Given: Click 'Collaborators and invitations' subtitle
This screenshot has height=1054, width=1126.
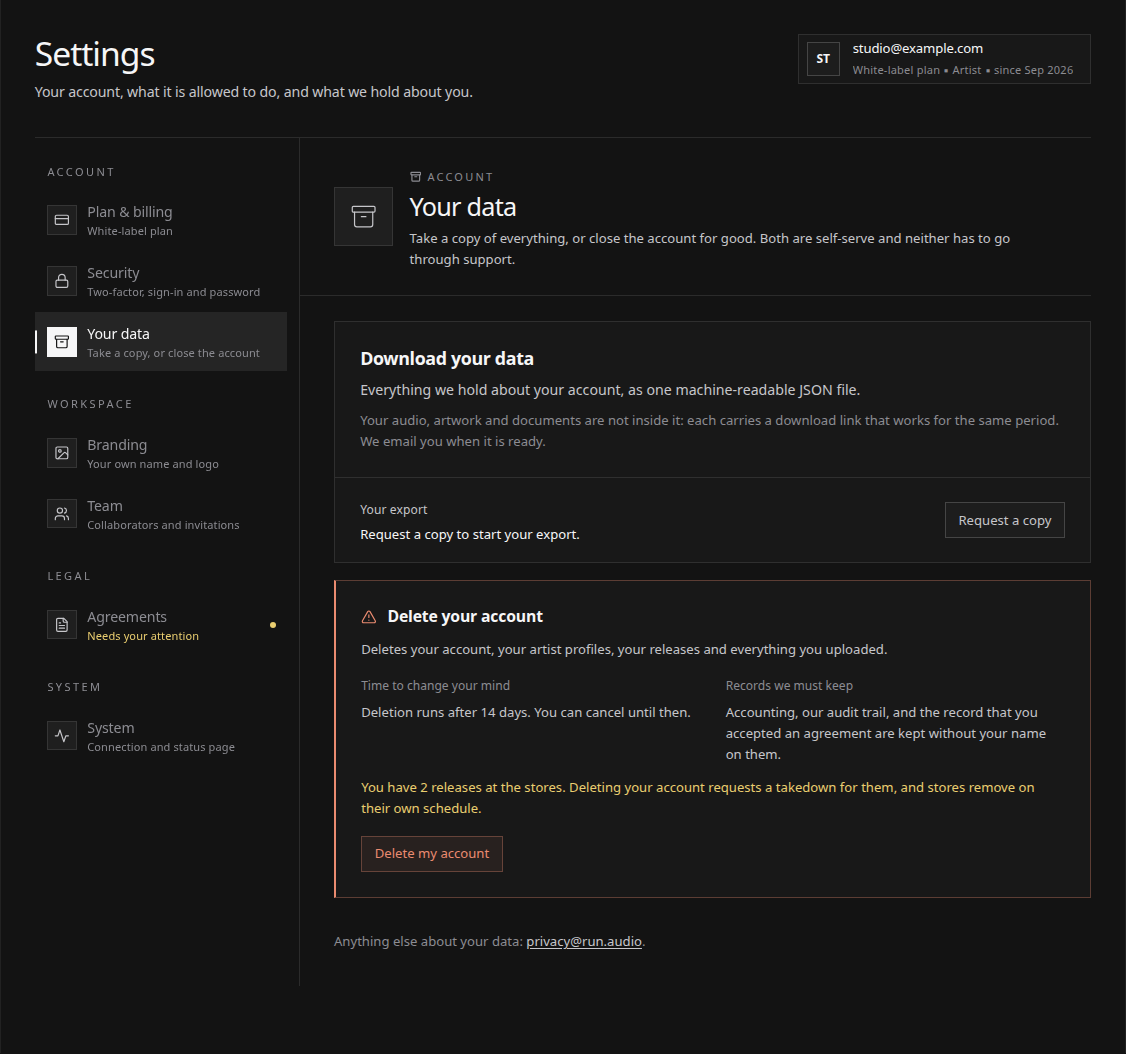Looking at the screenshot, I should pyautogui.click(x=163, y=526).
